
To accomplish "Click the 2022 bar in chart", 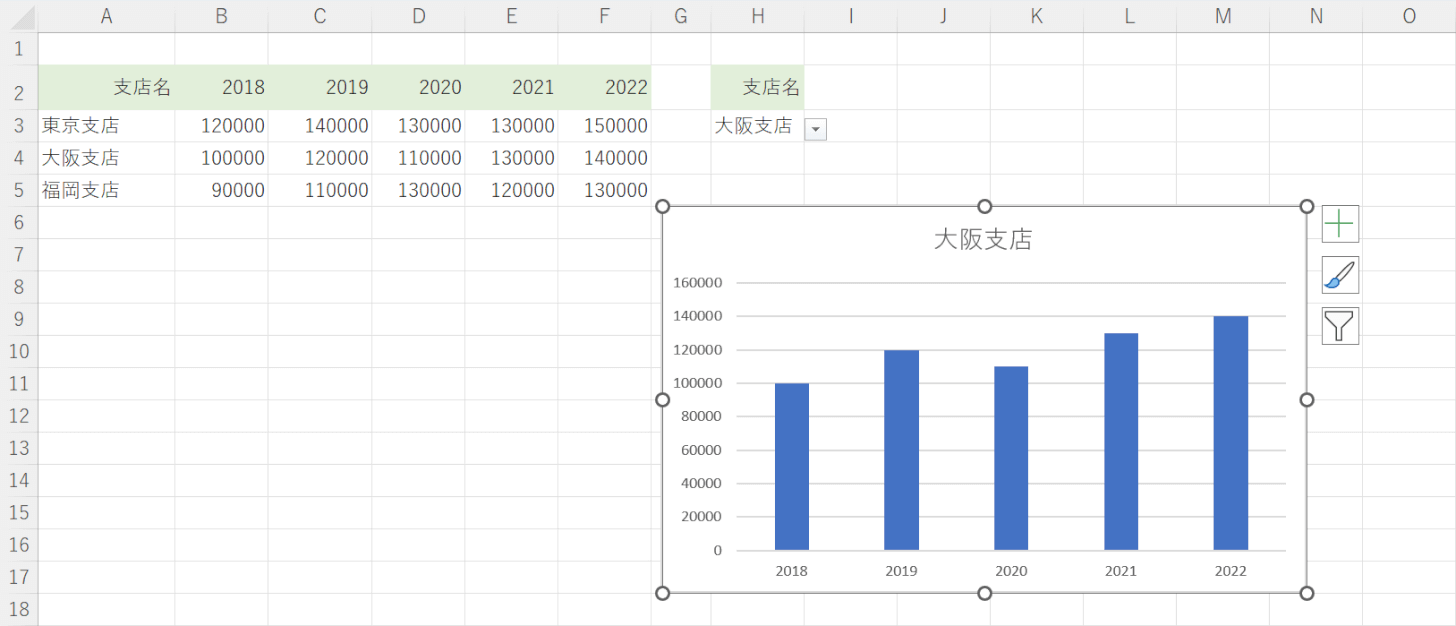I will pyautogui.click(x=1230, y=433).
